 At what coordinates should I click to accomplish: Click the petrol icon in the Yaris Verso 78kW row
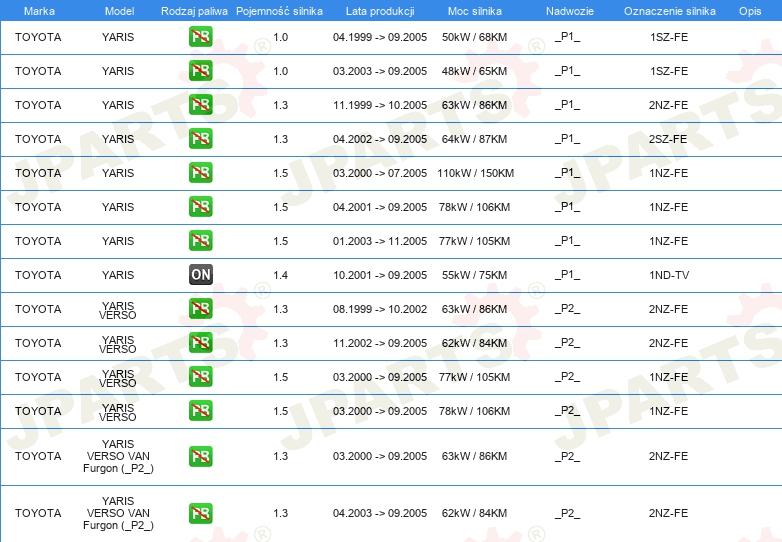pos(200,410)
